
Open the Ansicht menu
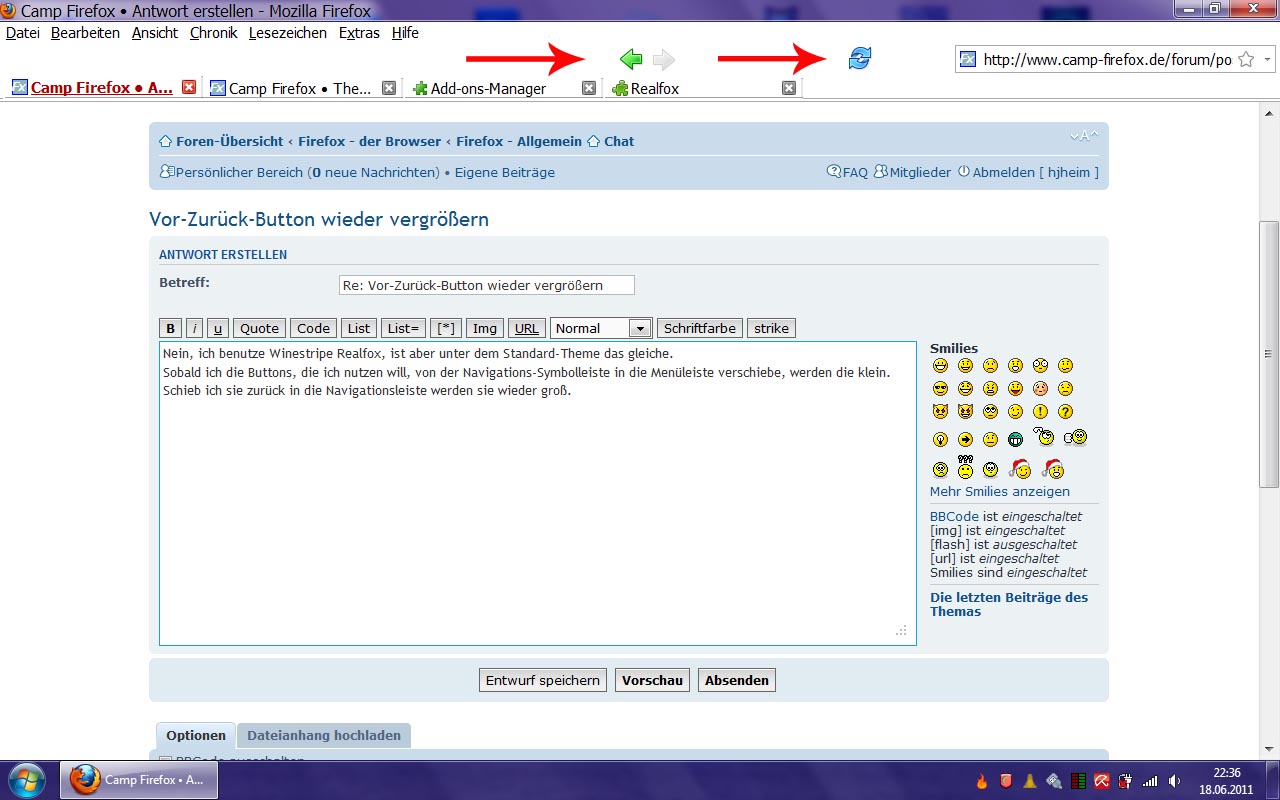[x=155, y=33]
